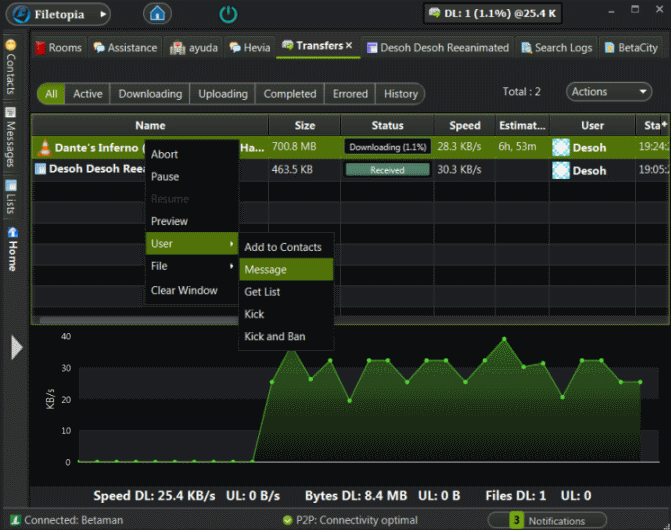
Task: Open the Filetopia main menu button
Action: point(58,14)
